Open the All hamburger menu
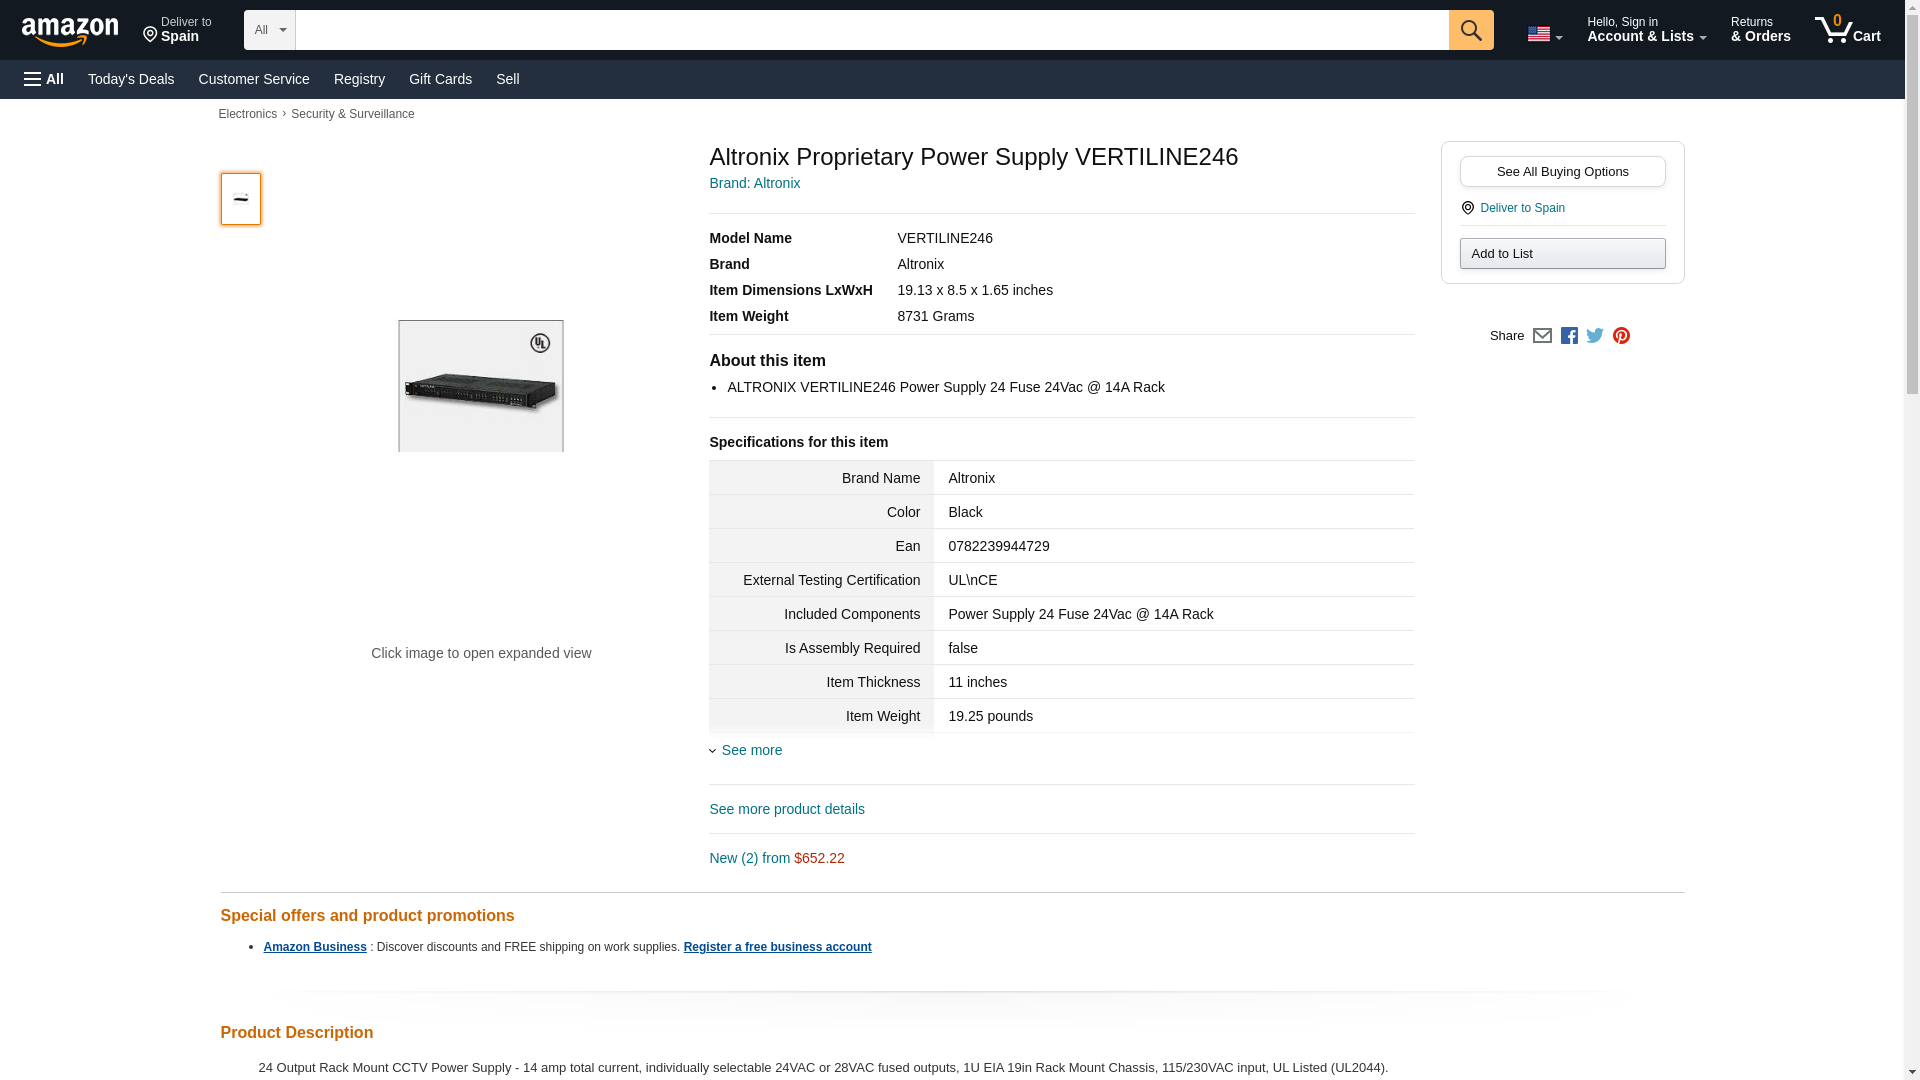Viewport: 1920px width, 1080px height. (44, 79)
